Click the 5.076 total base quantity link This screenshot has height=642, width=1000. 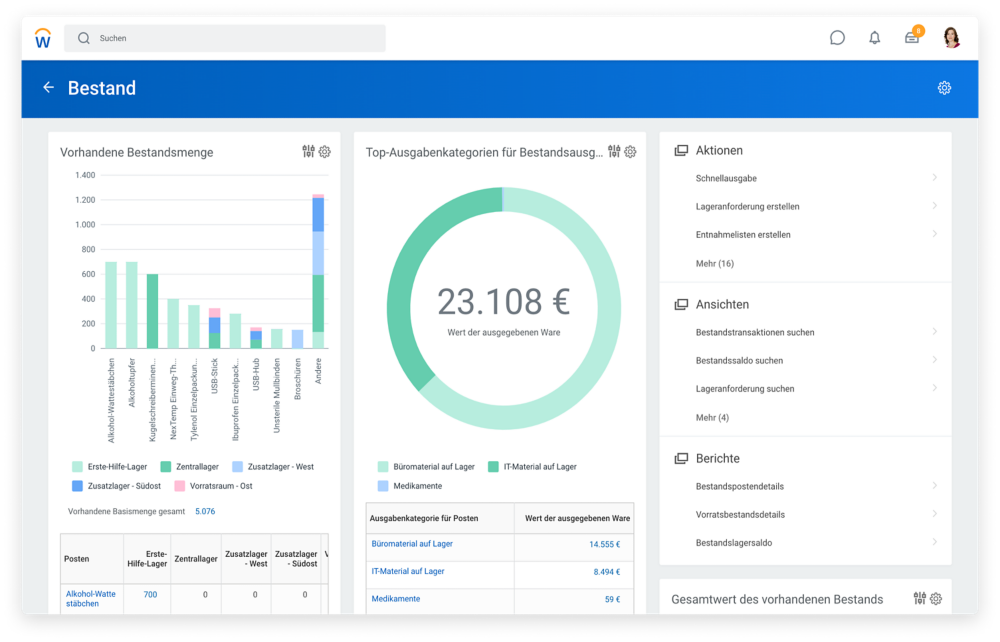coord(205,511)
